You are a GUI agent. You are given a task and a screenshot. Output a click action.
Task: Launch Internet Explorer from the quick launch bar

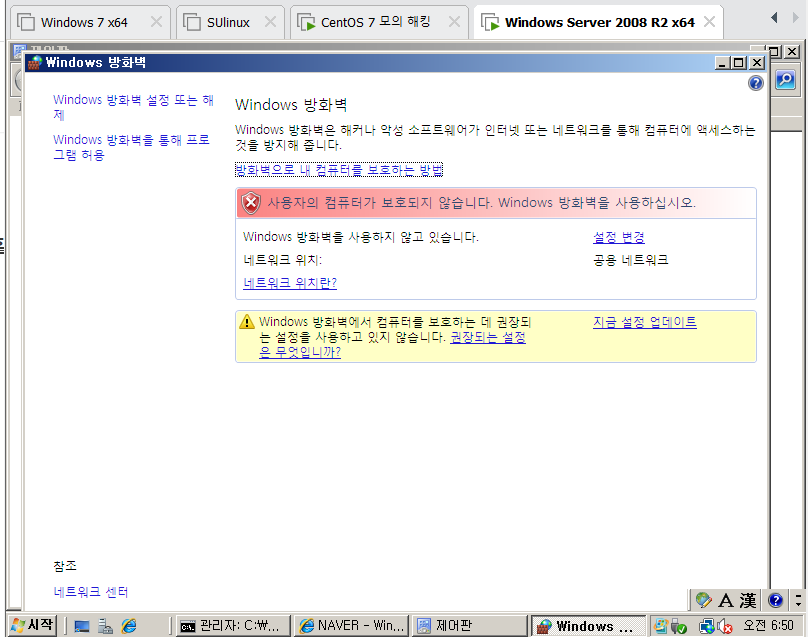point(129,626)
